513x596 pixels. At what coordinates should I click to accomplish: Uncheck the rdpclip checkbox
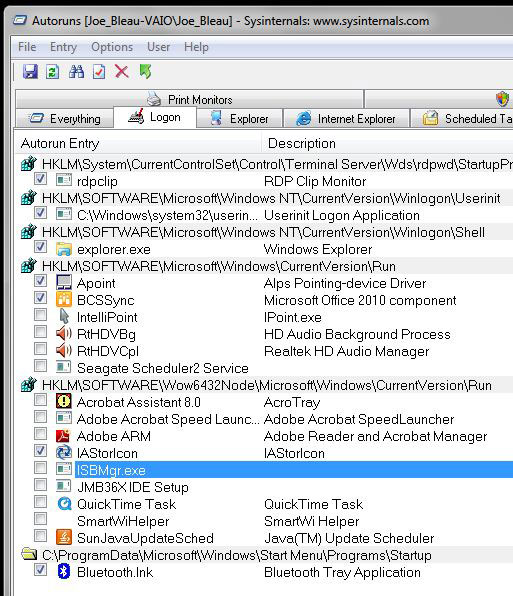coord(40,179)
